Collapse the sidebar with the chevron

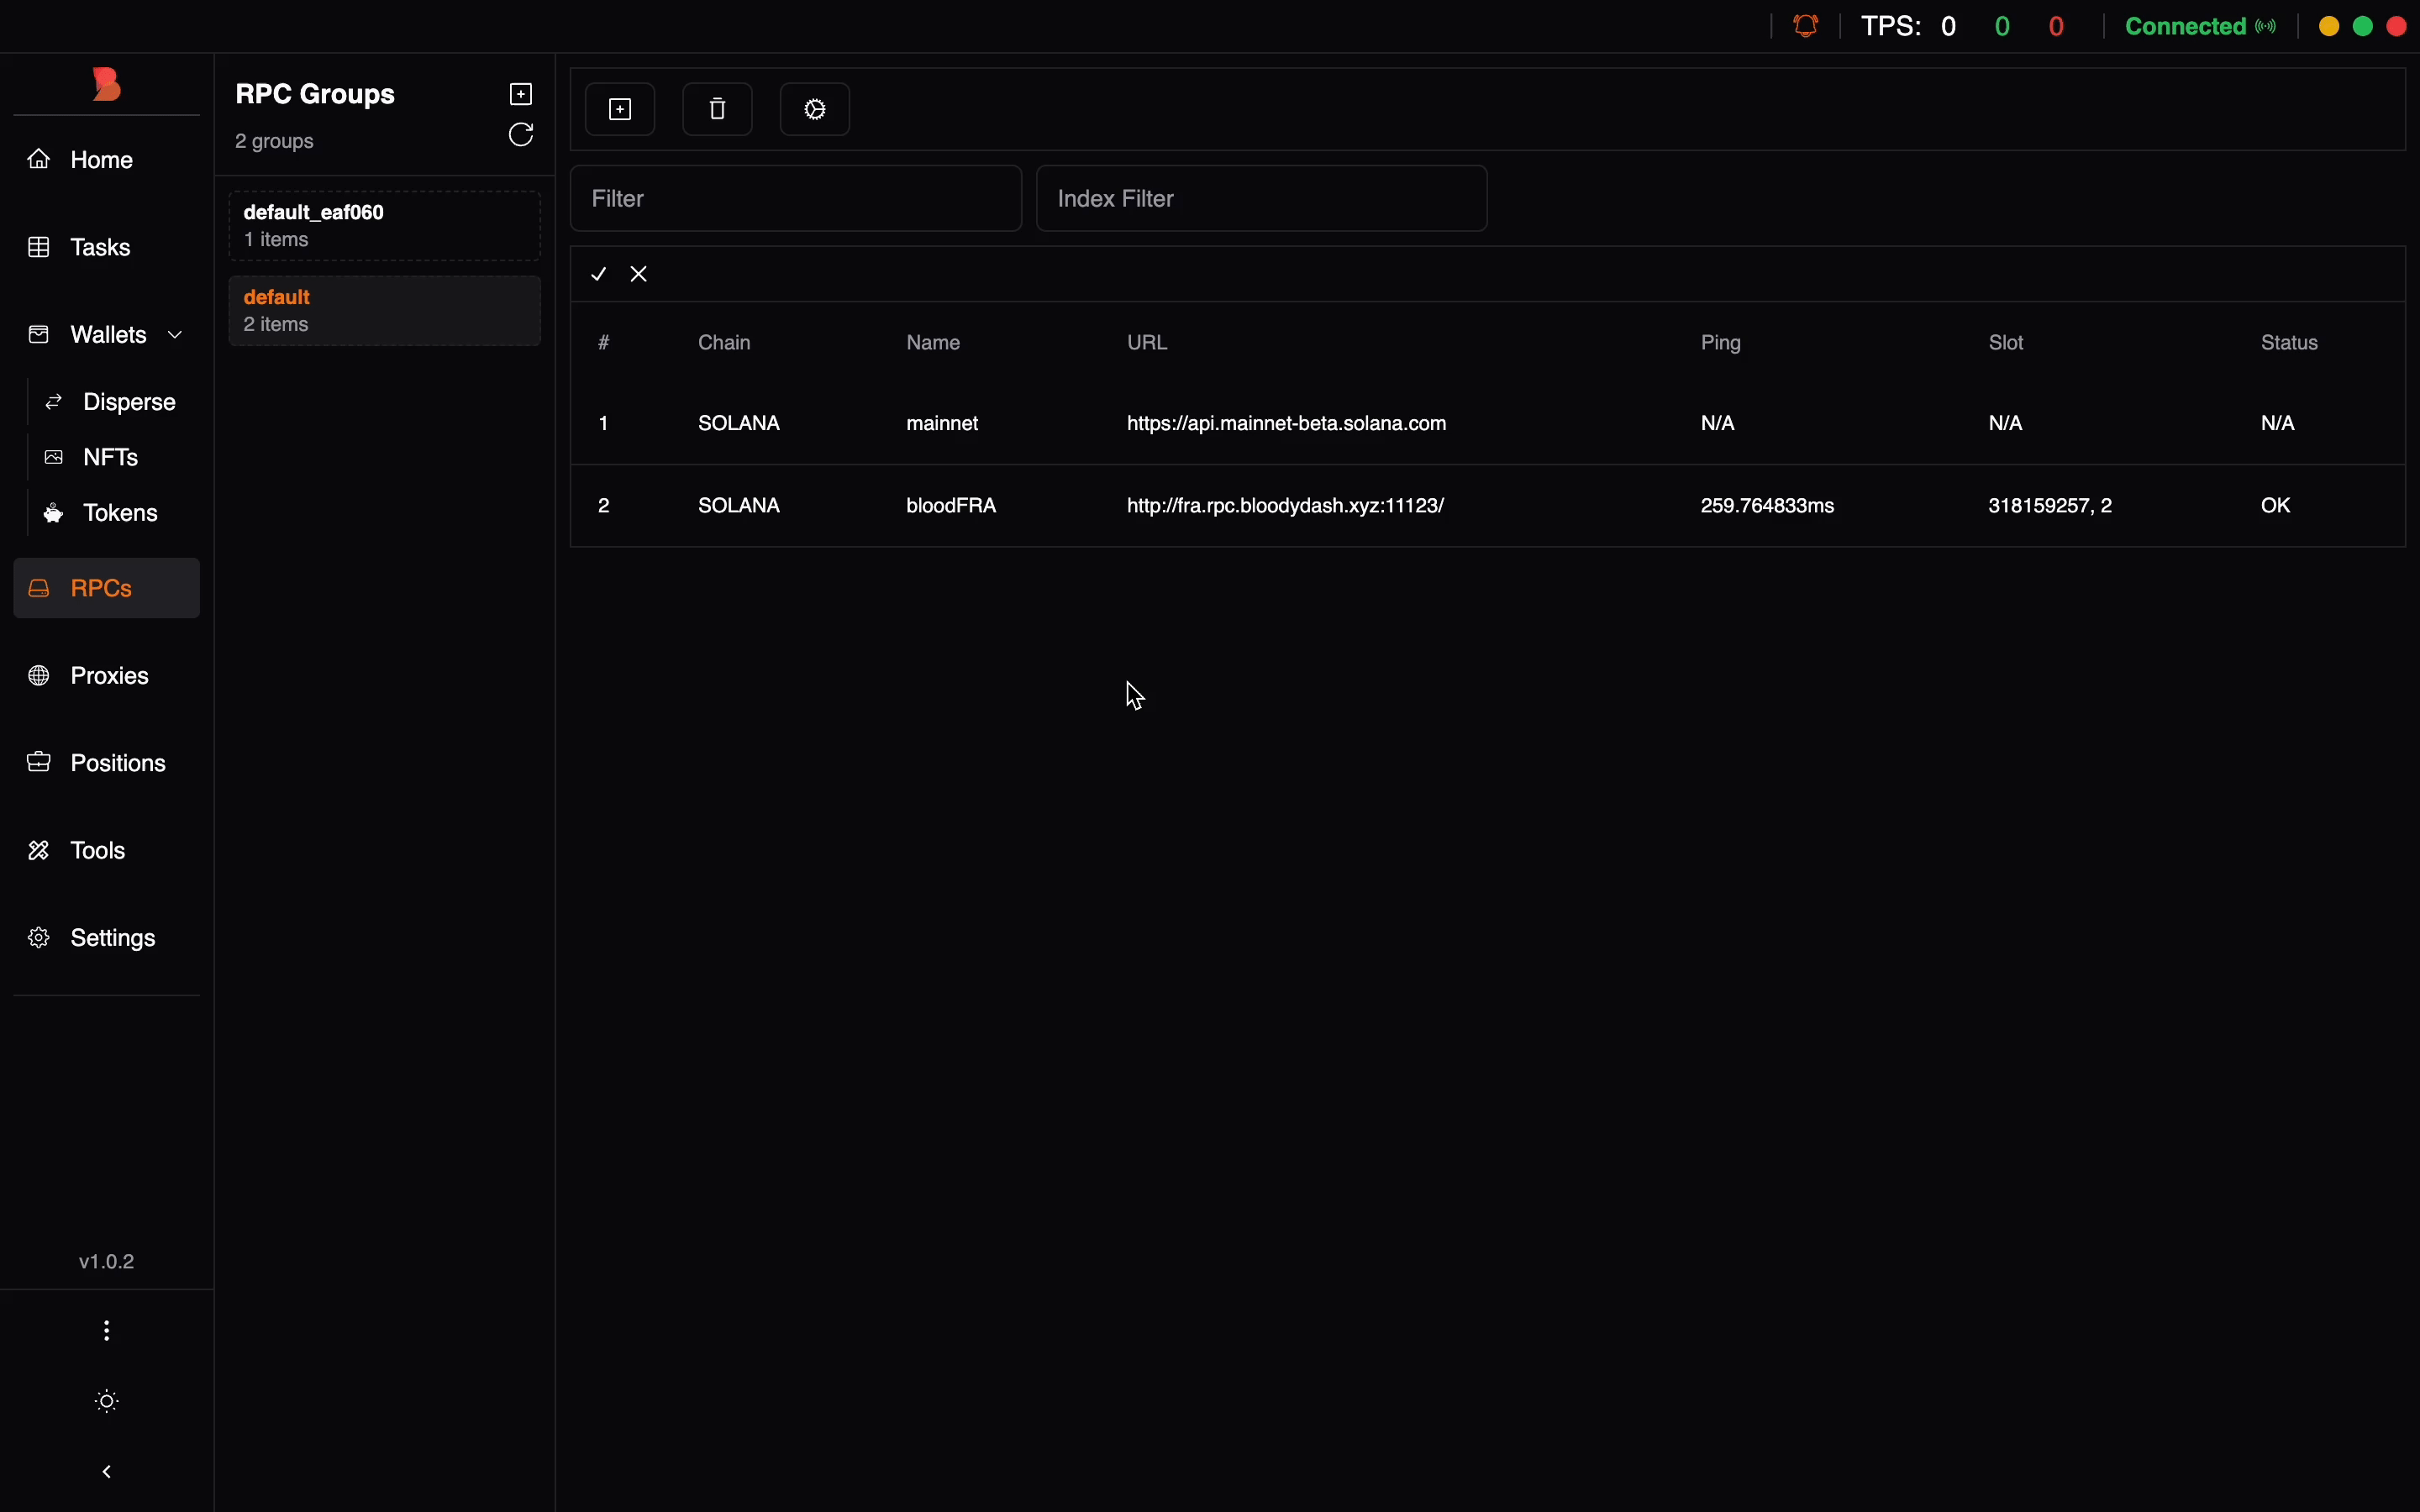(107, 1472)
